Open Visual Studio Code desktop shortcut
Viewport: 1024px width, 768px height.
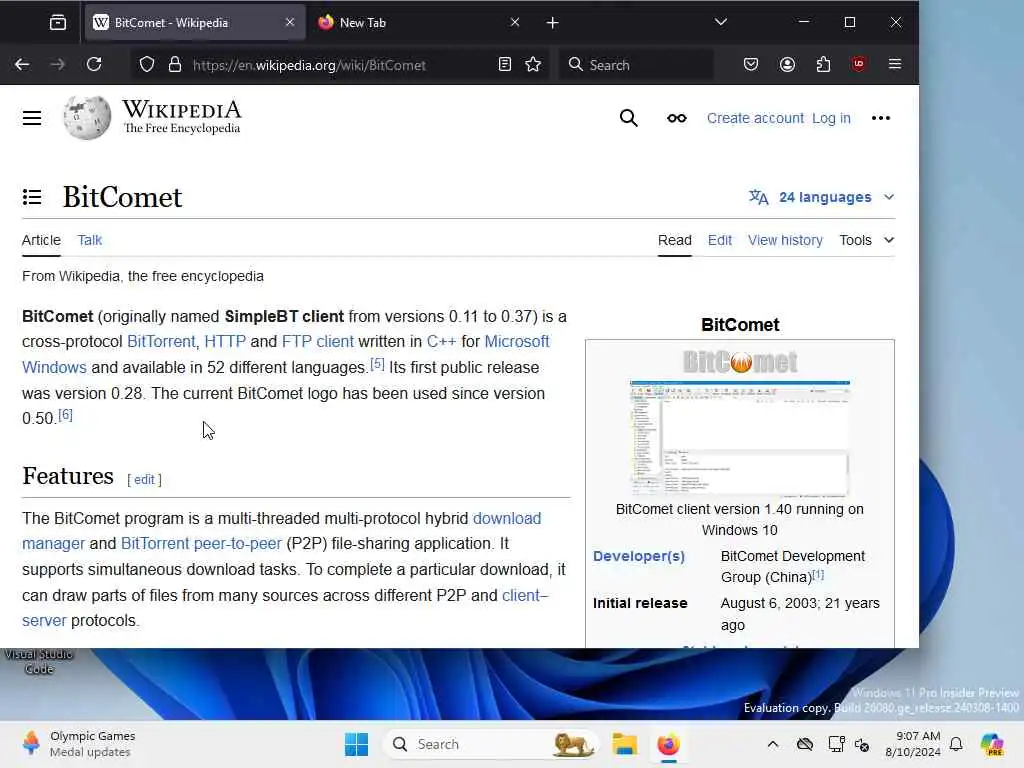[x=39, y=661]
